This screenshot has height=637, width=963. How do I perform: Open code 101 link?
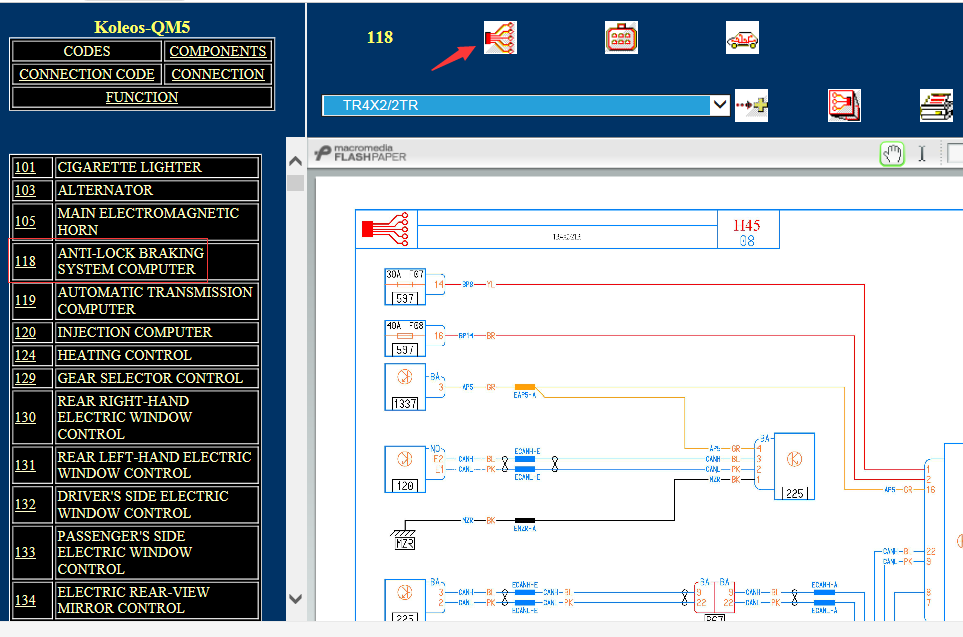click(x=25, y=167)
